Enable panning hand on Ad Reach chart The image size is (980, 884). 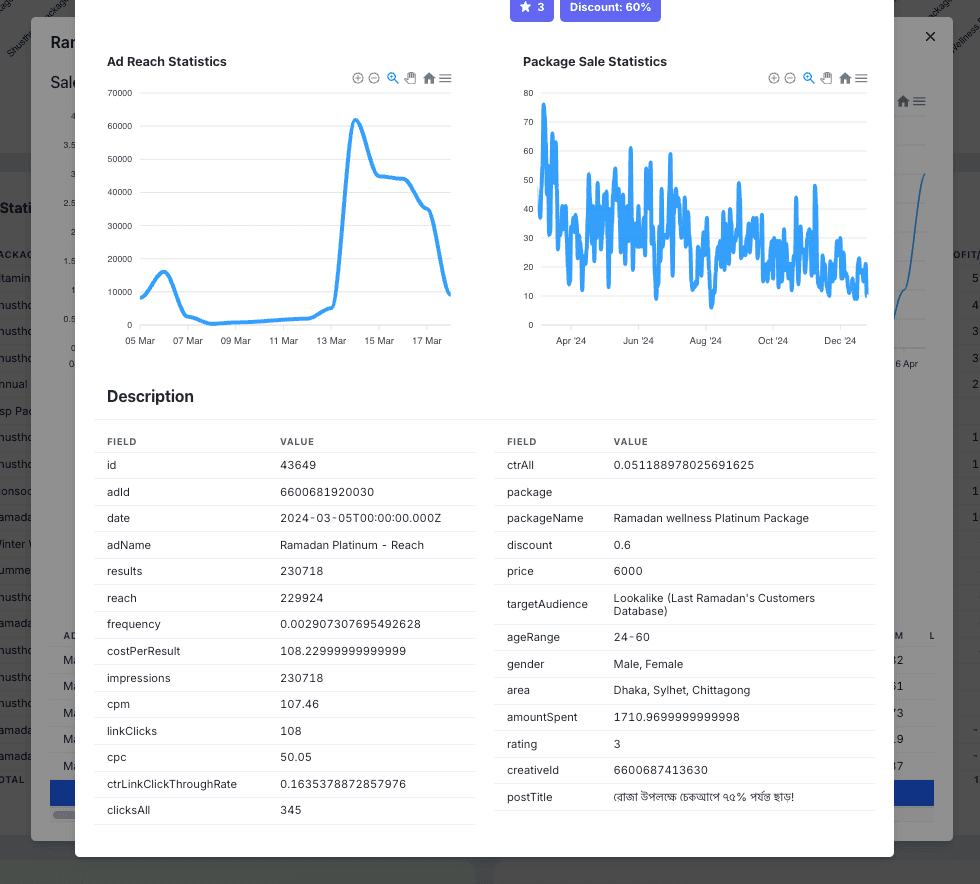(410, 78)
